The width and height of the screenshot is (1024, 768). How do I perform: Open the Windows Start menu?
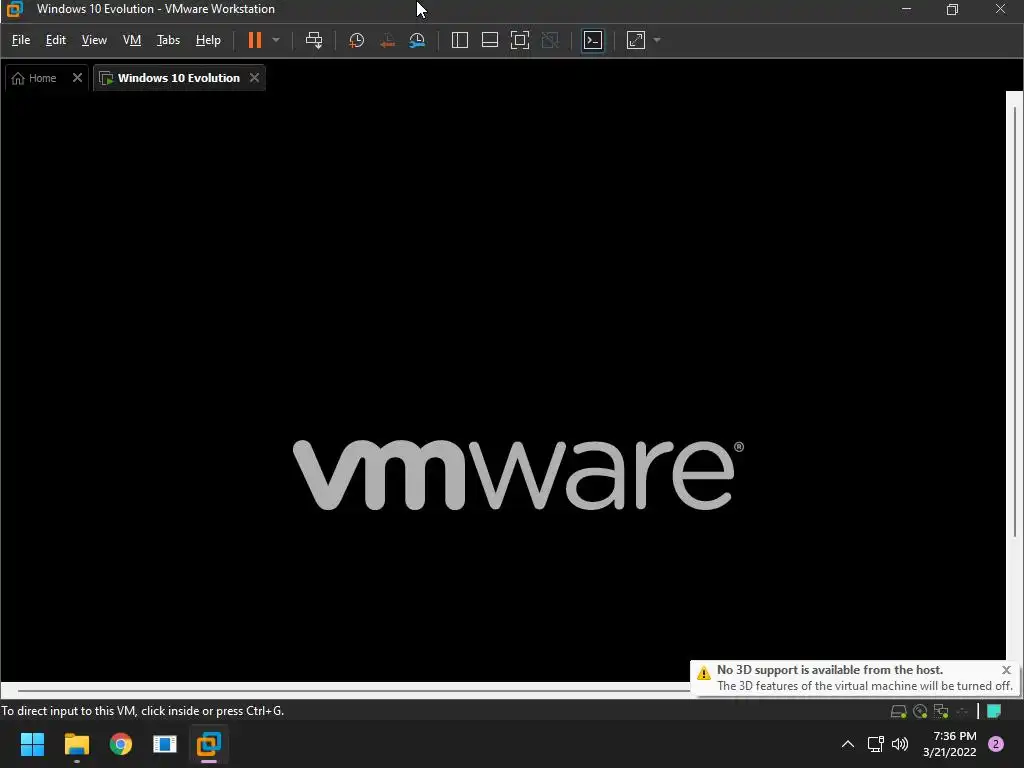(32, 744)
